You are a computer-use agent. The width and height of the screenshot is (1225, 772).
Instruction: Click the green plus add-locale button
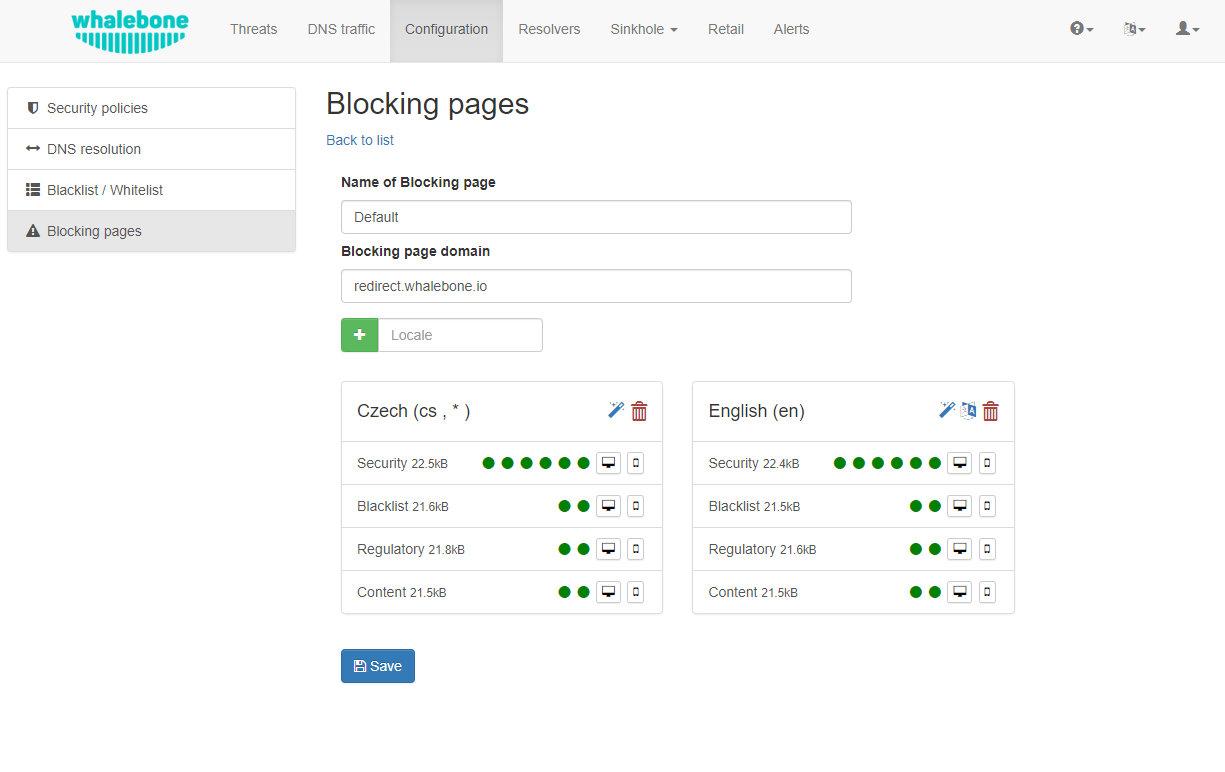click(360, 335)
